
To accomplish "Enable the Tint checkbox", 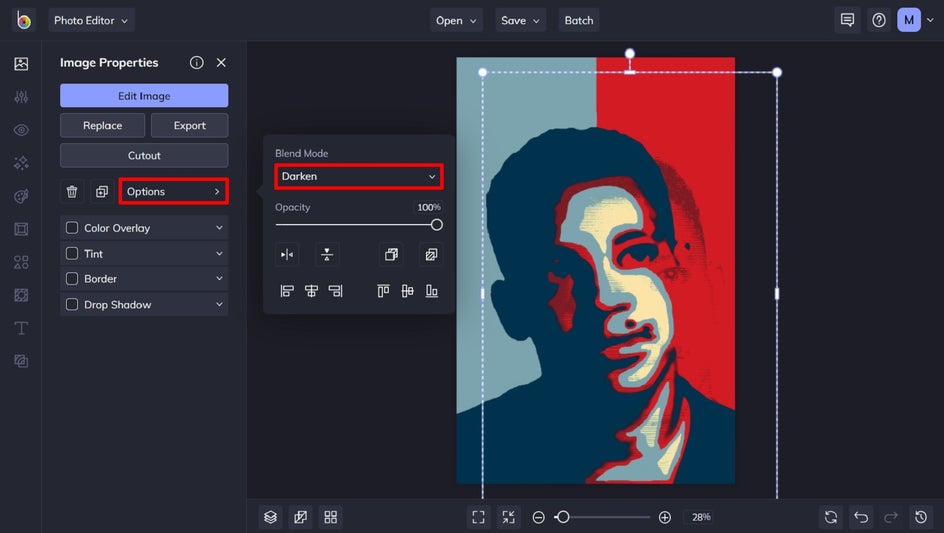I will click(x=72, y=254).
